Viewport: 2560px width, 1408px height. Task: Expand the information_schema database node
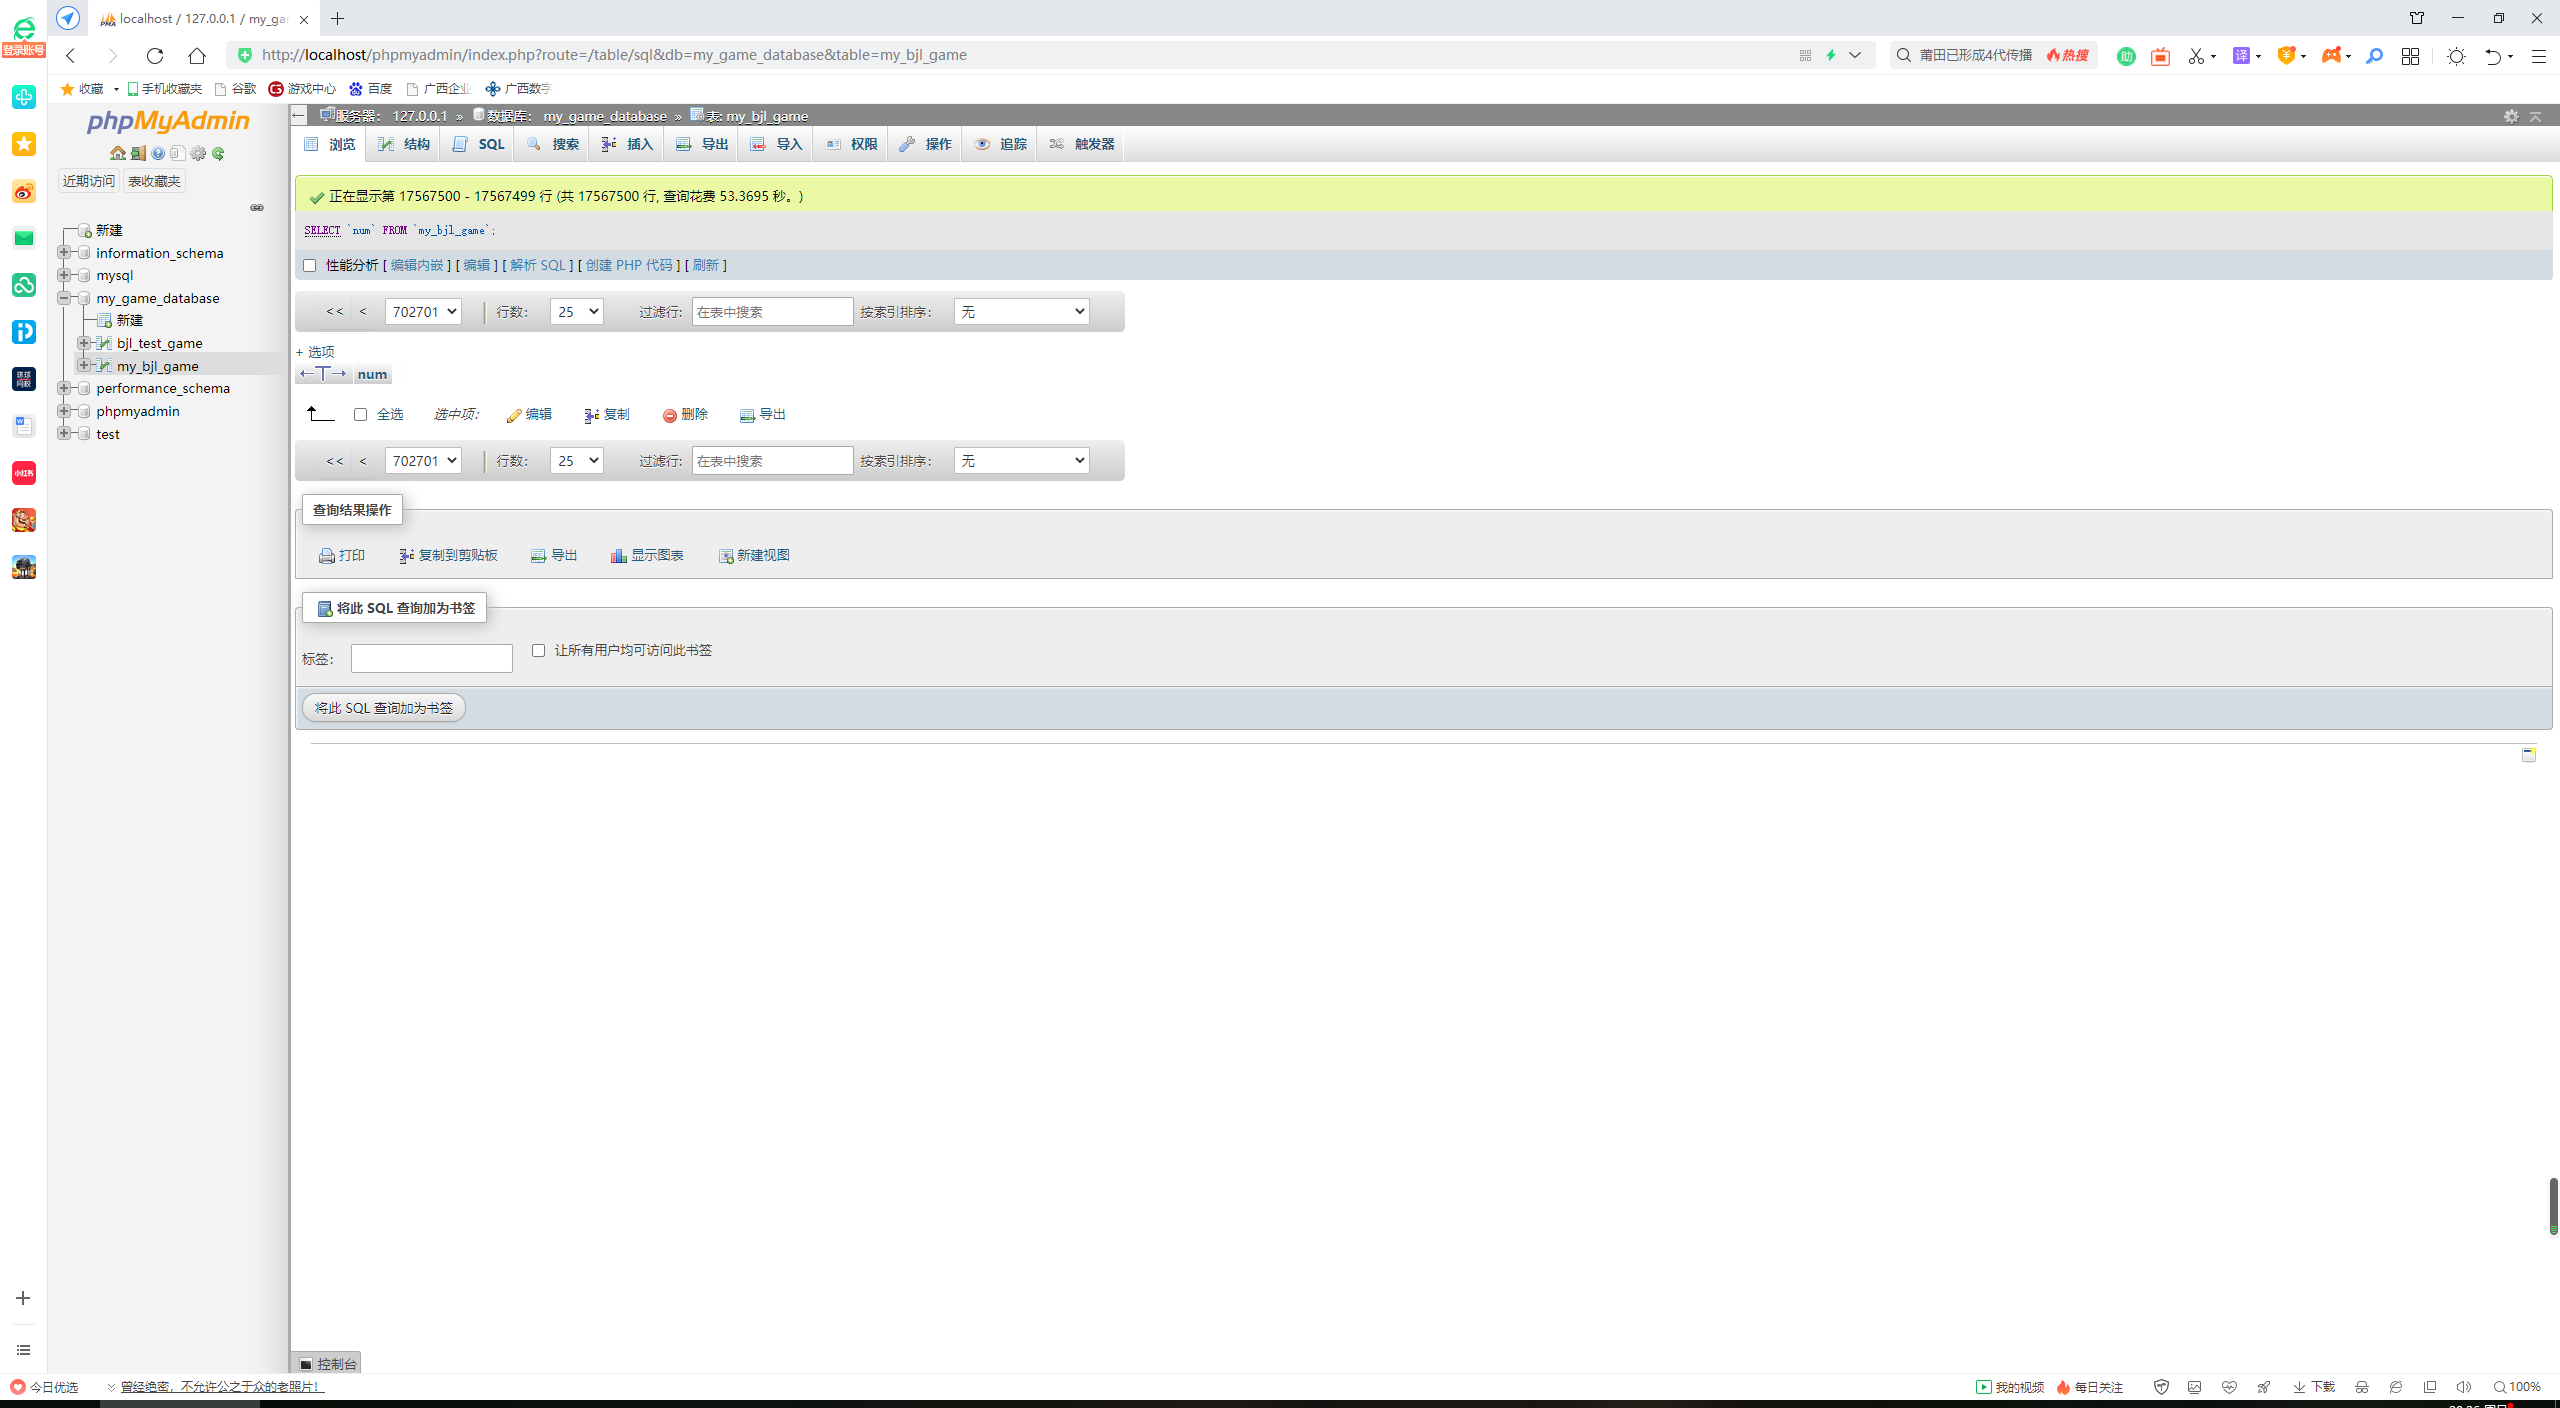64,253
